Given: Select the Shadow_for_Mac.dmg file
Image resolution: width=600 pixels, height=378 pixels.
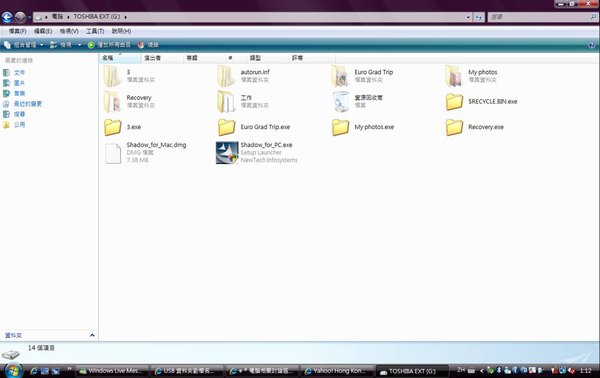Looking at the screenshot, I should [145, 152].
